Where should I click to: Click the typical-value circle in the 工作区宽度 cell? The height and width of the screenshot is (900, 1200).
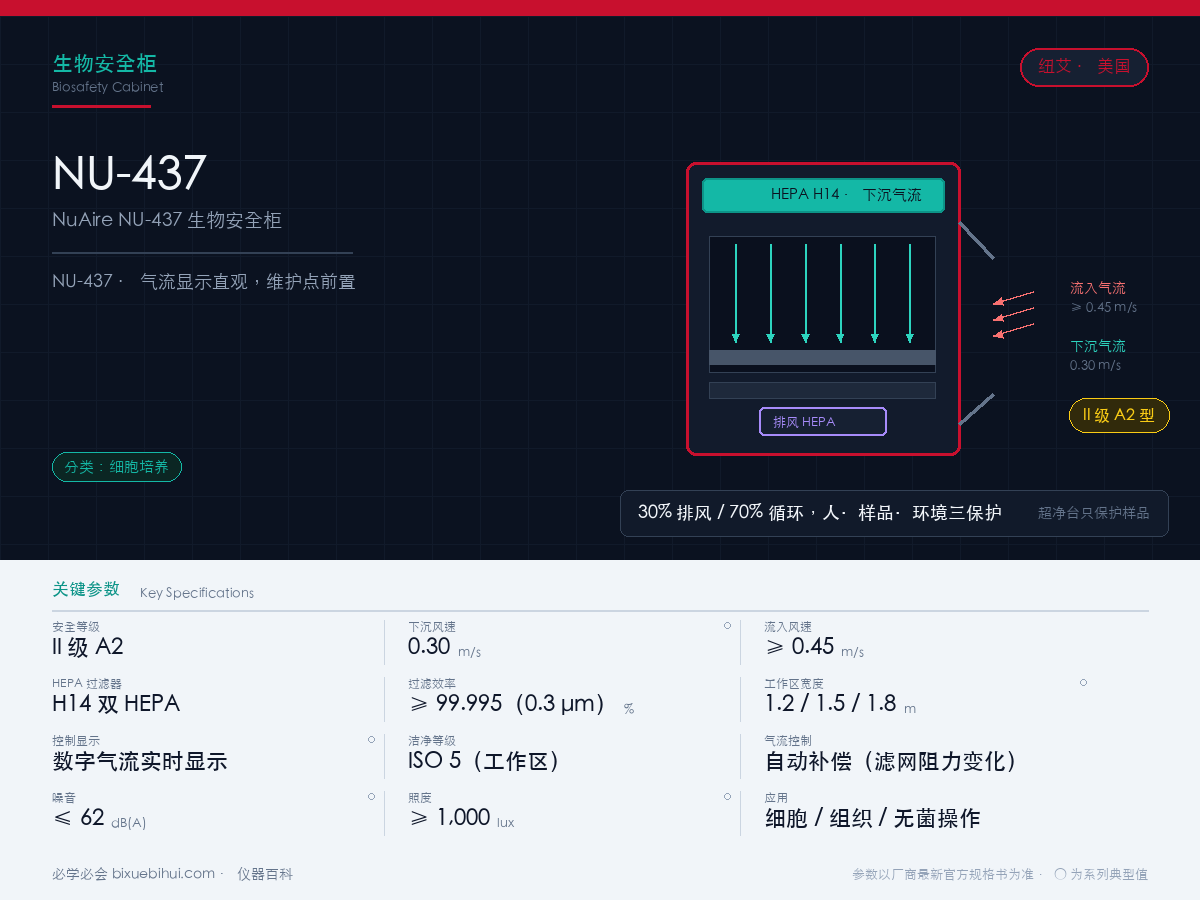pyautogui.click(x=1083, y=683)
